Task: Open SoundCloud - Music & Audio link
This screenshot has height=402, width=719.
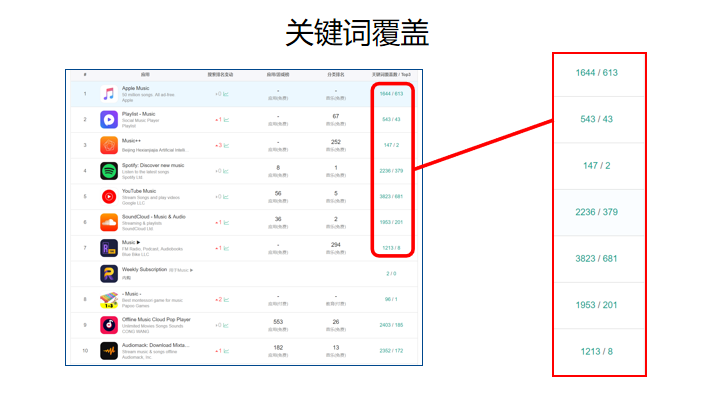Action: coord(154,216)
